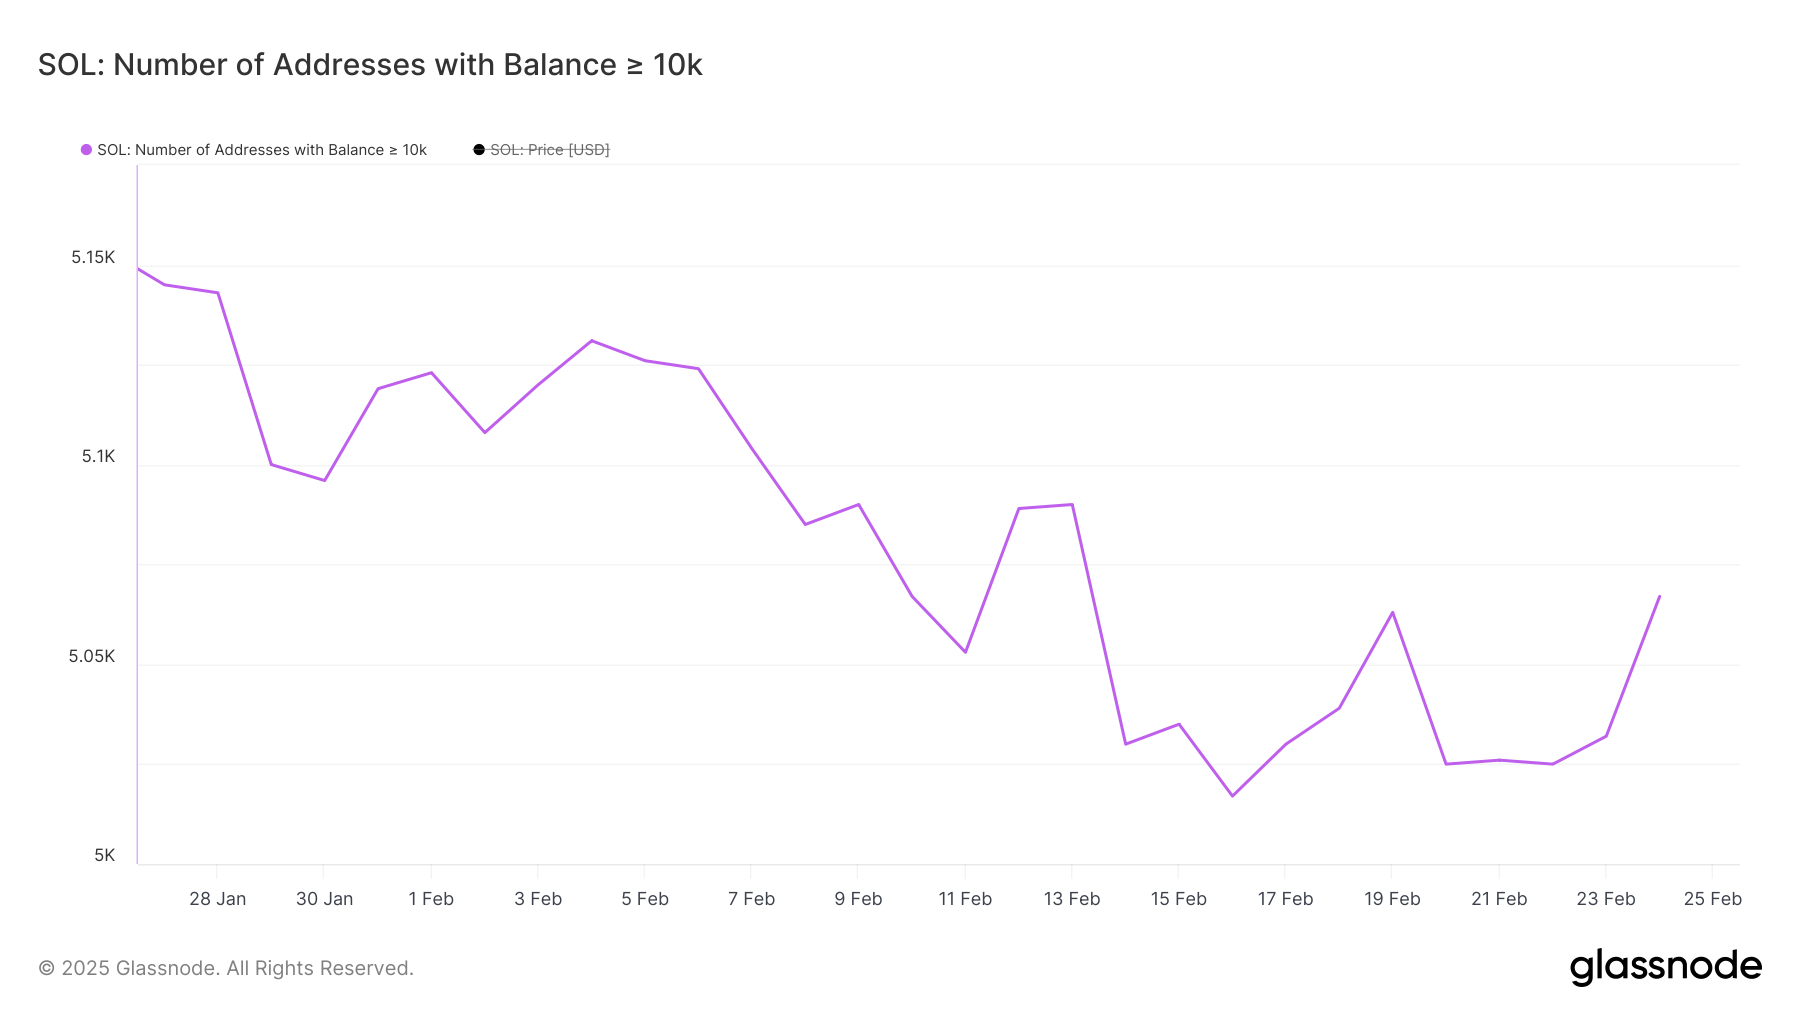Select the 25 Feb x-axis label
The height and width of the screenshot is (1013, 1800).
[1712, 899]
